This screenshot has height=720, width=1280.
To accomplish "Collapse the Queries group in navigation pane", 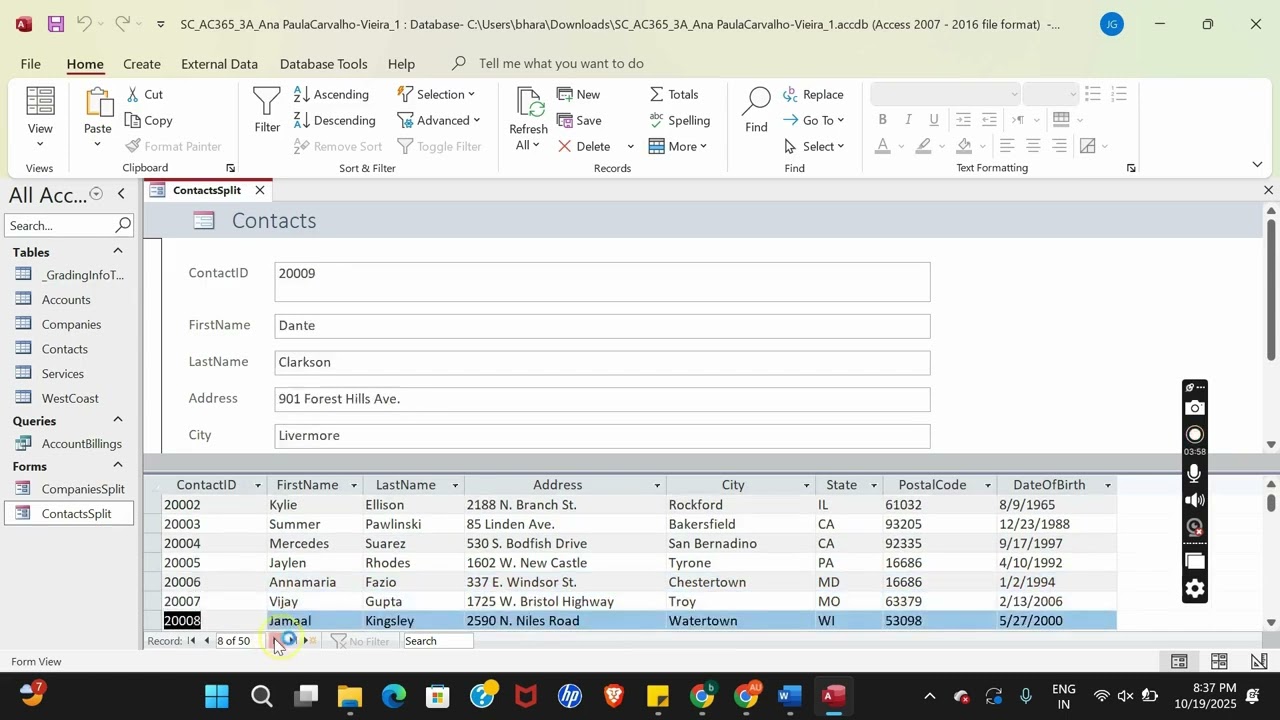I will [x=117, y=420].
